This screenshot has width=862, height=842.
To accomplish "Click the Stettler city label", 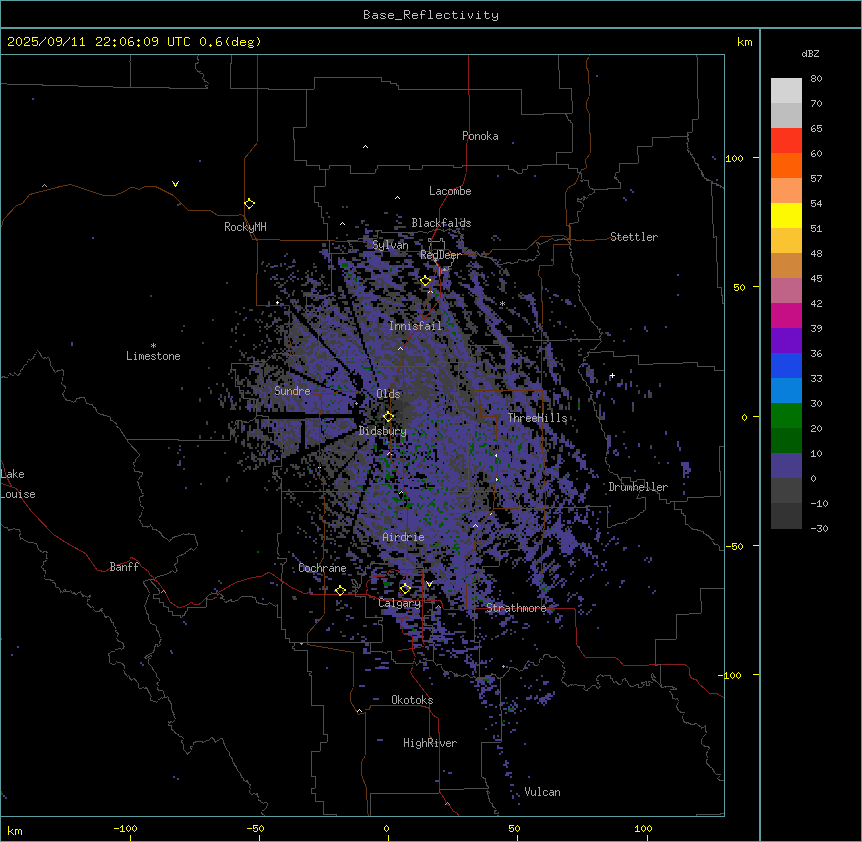I will coord(634,237).
